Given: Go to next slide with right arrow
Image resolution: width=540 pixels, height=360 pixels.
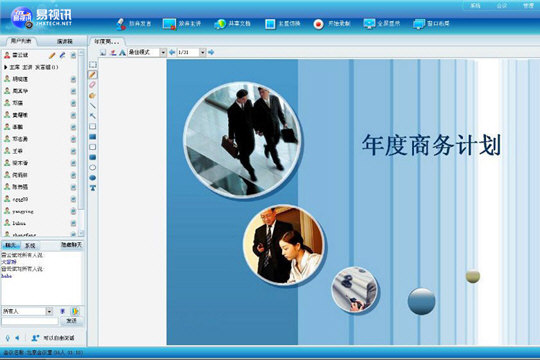Looking at the screenshot, I should tap(211, 52).
